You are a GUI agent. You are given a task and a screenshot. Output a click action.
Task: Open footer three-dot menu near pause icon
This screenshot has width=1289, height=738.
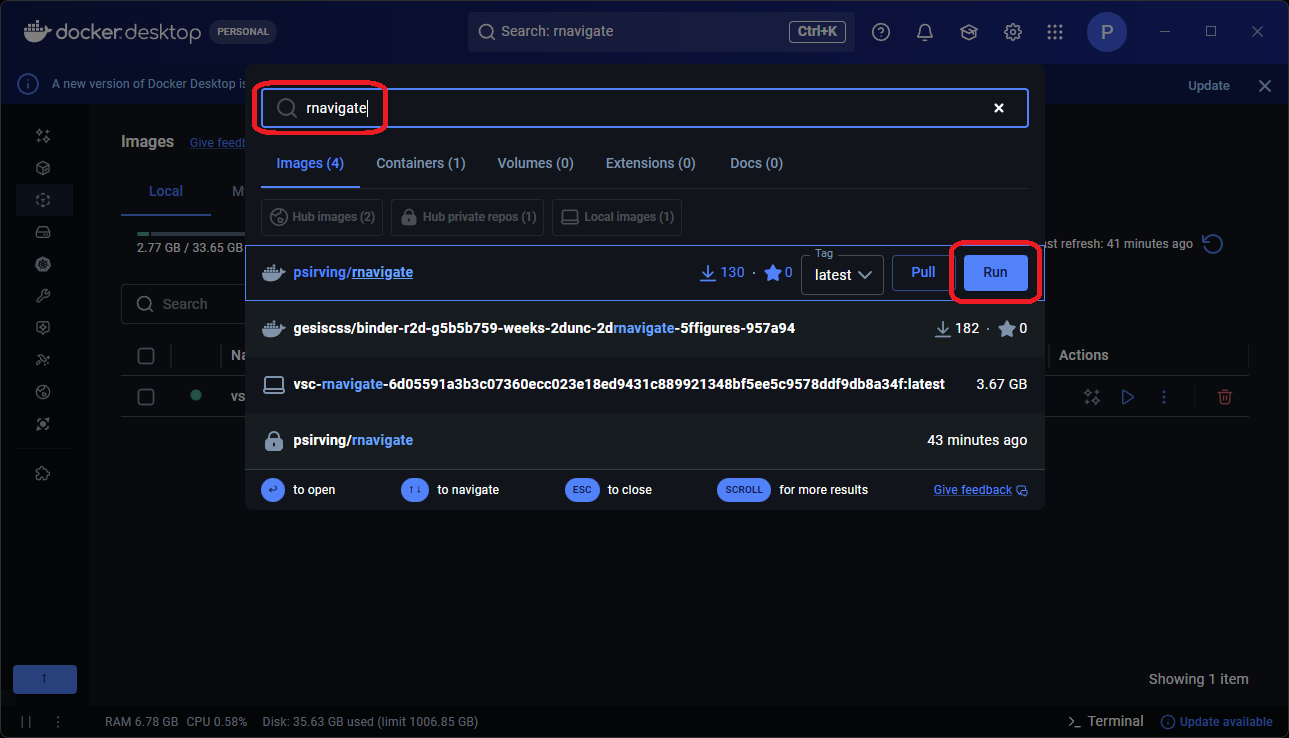tap(58, 721)
